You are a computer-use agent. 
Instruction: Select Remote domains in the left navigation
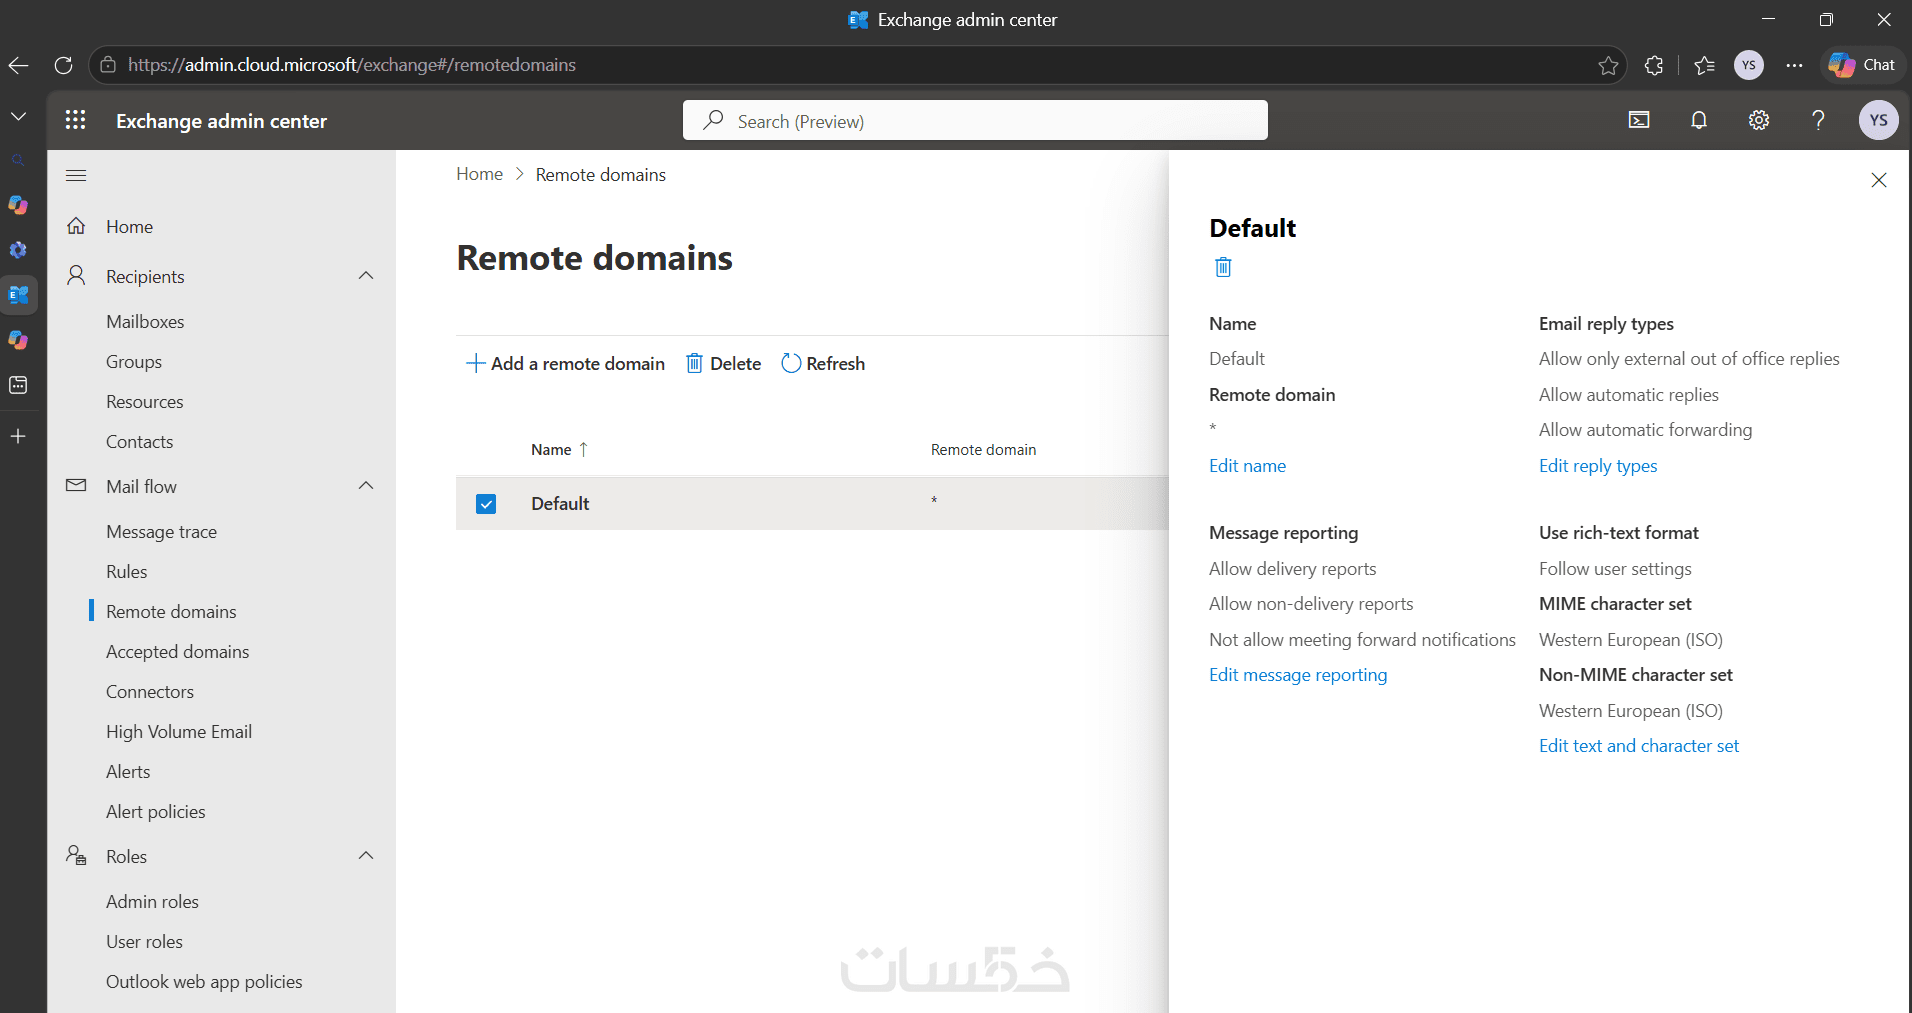[171, 612]
